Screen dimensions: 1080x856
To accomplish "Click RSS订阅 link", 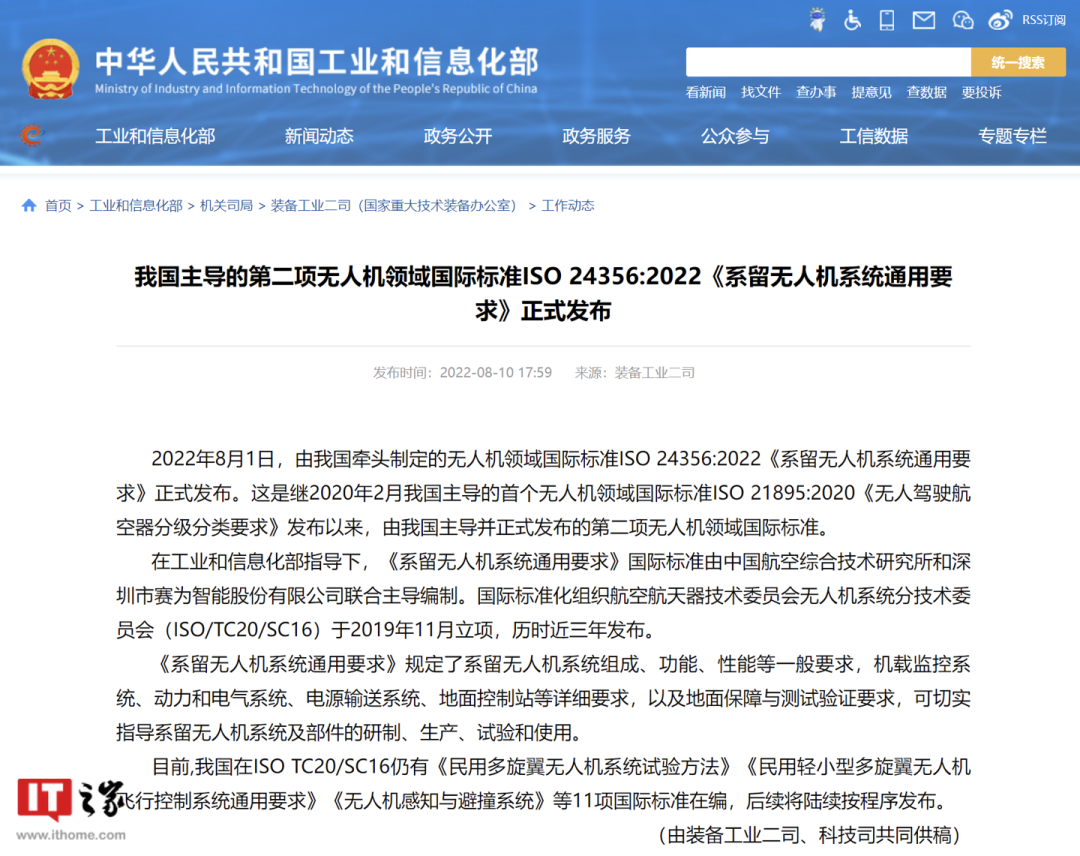I will tap(1043, 21).
